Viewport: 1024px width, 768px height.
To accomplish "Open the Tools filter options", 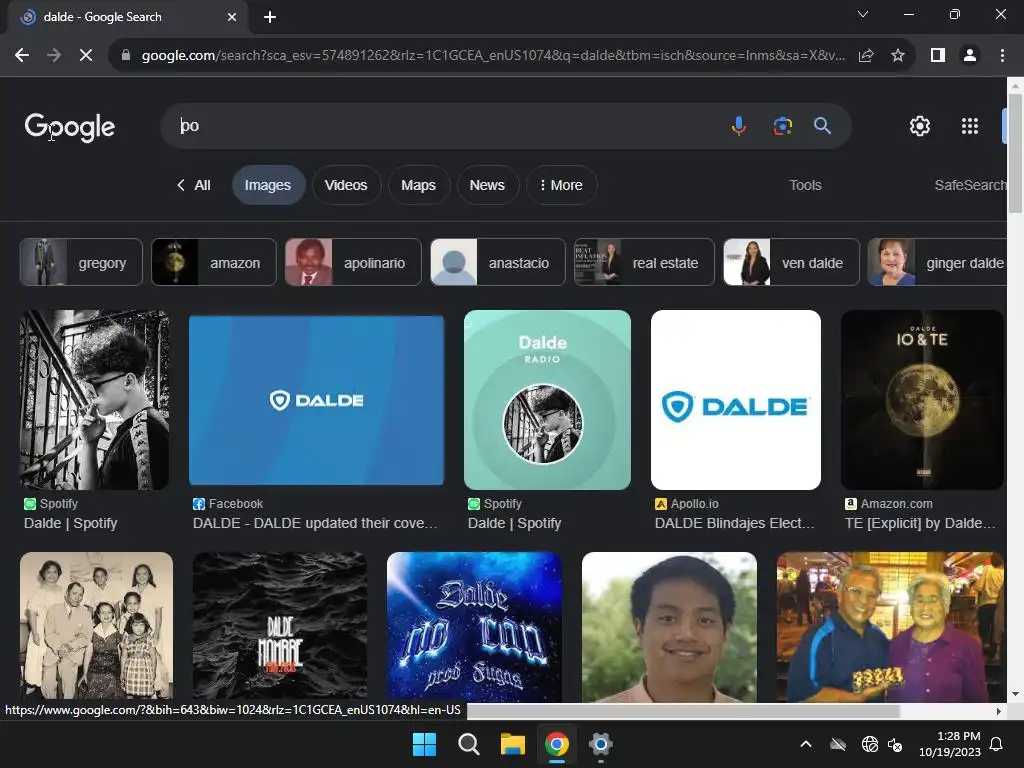I will (805, 185).
